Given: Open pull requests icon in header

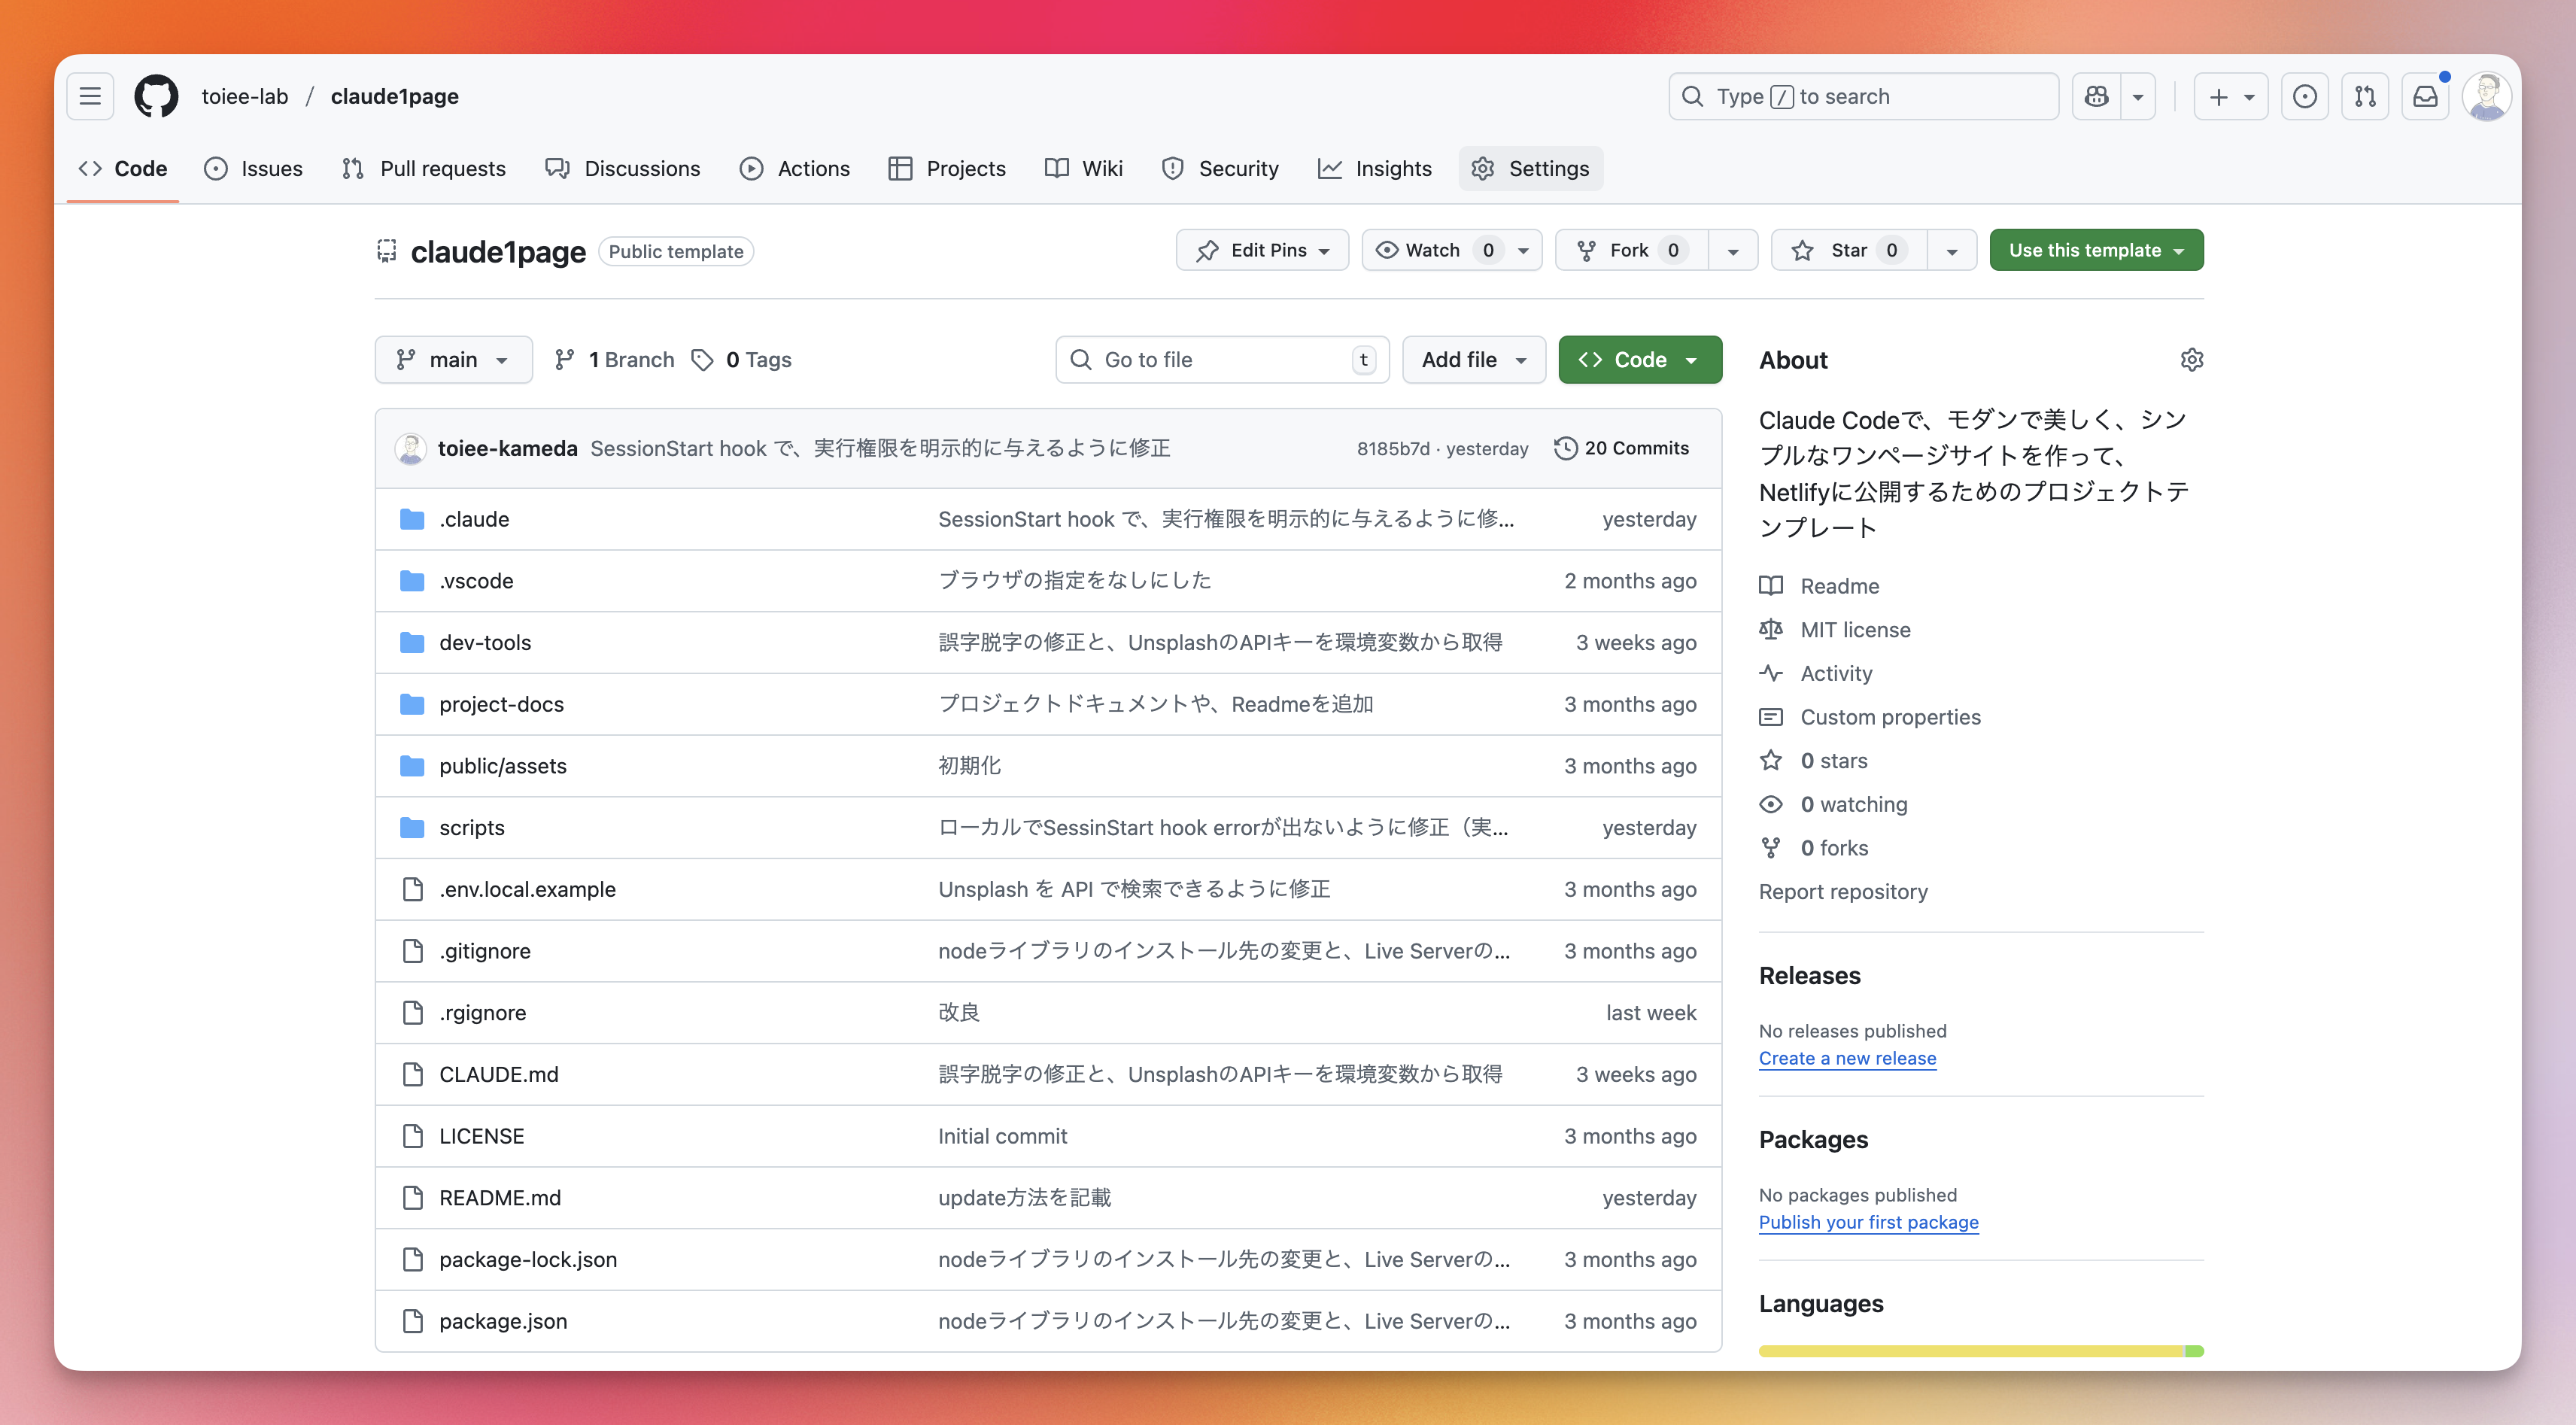Looking at the screenshot, I should tap(2365, 96).
